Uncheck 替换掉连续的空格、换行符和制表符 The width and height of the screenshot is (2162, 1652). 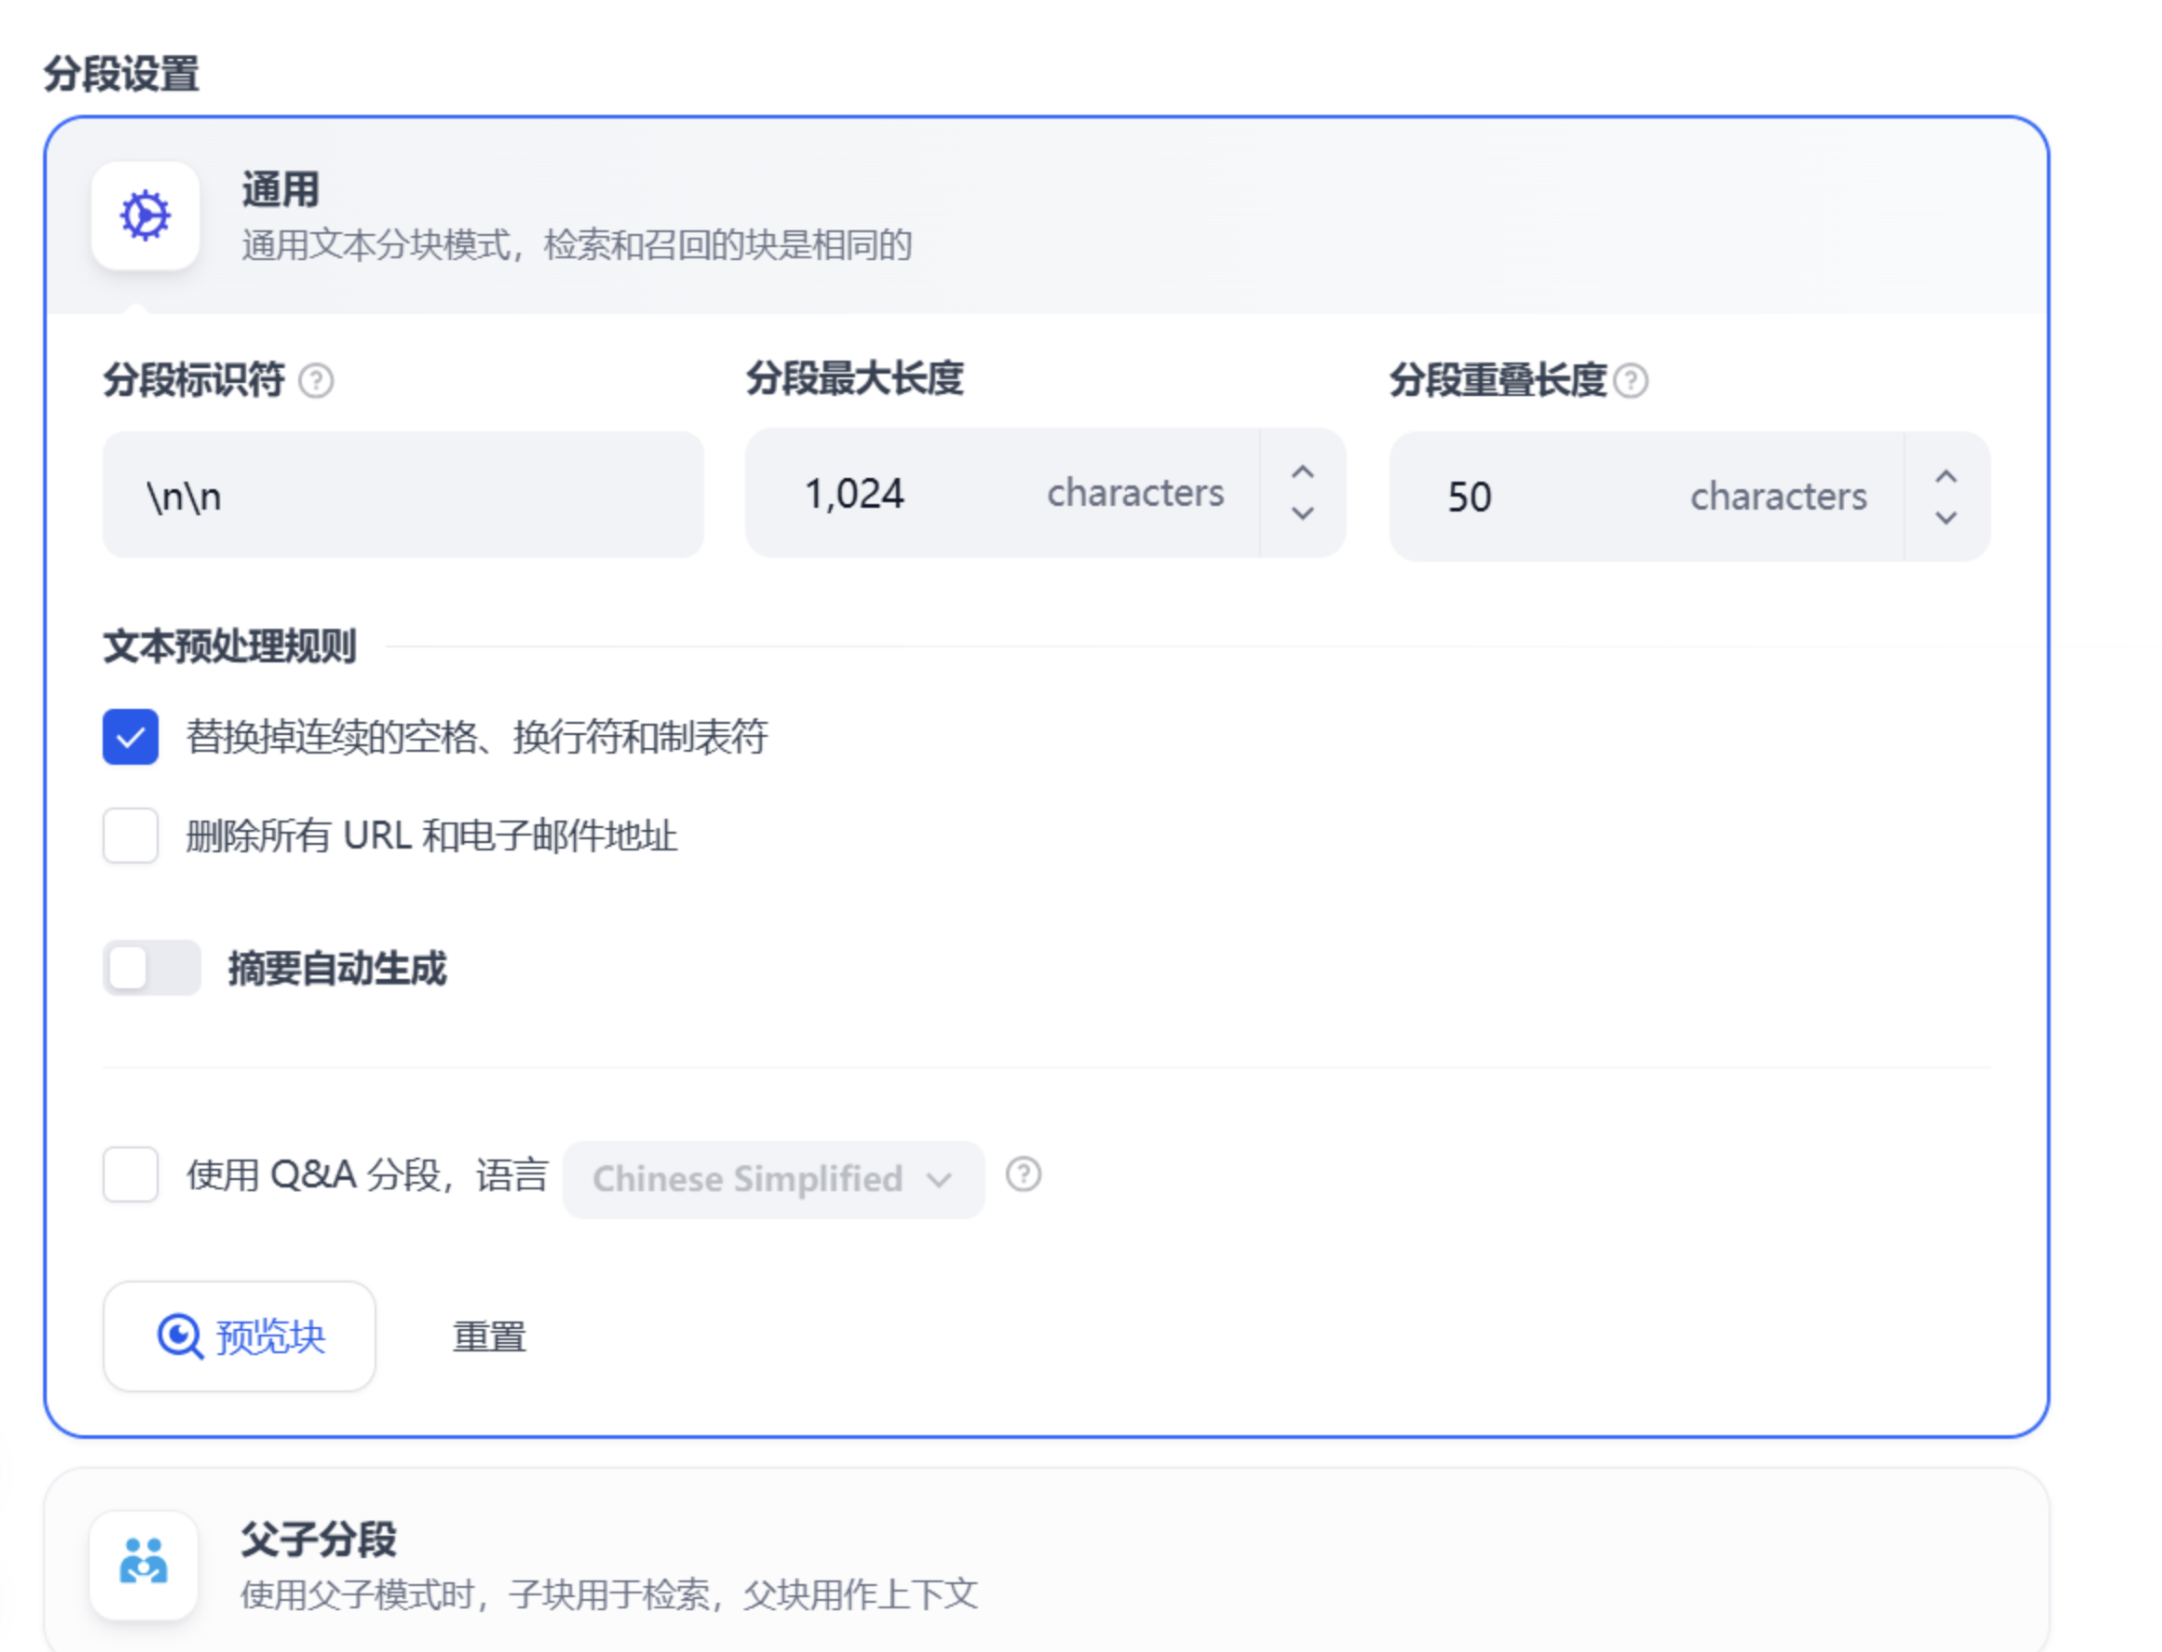[131, 737]
